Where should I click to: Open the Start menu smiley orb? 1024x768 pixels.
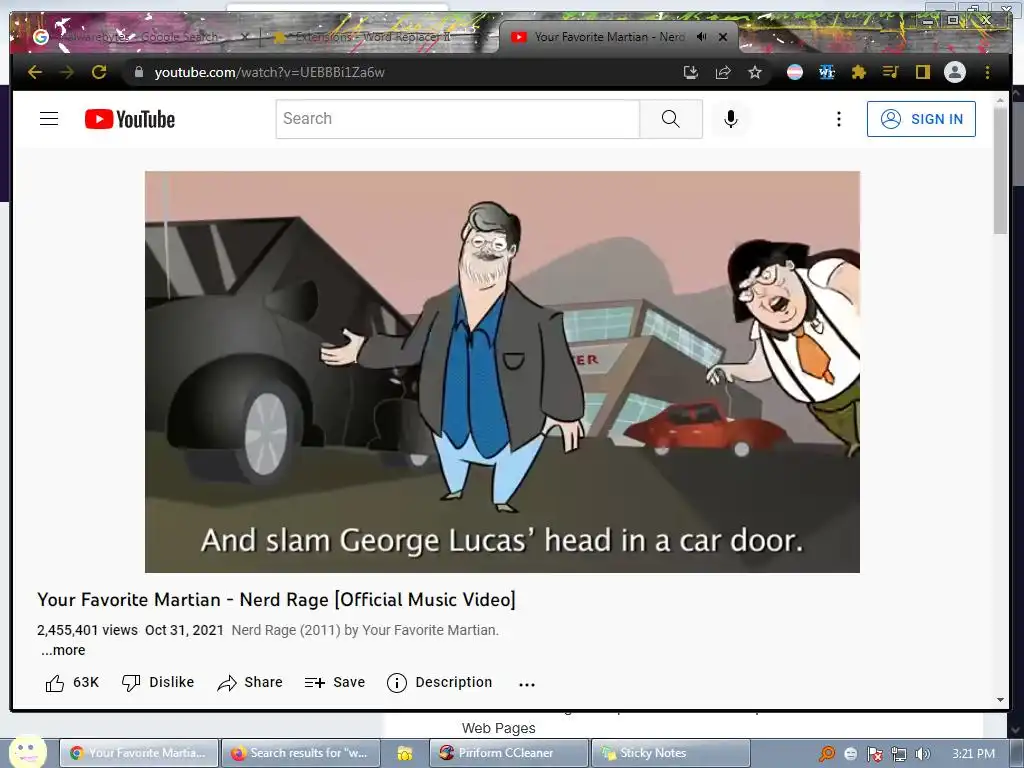point(27,753)
